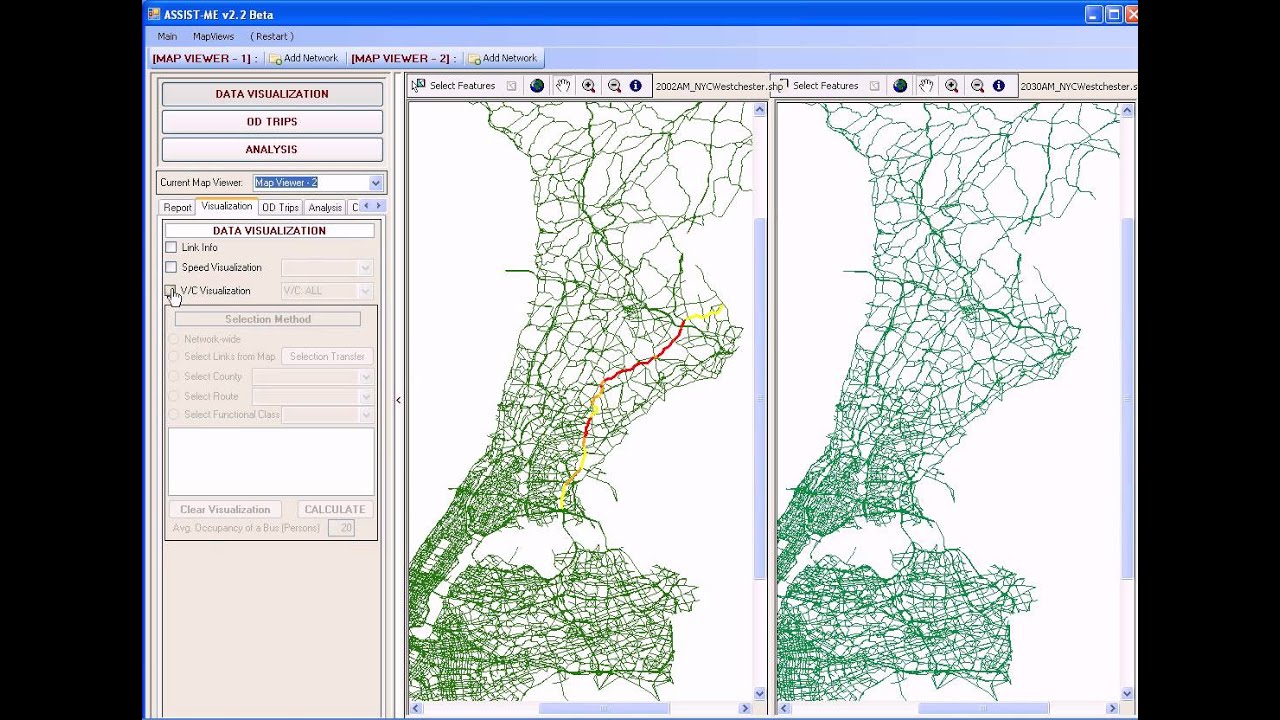
Task: Enable the Speed Visualization checkbox
Action: click(171, 267)
